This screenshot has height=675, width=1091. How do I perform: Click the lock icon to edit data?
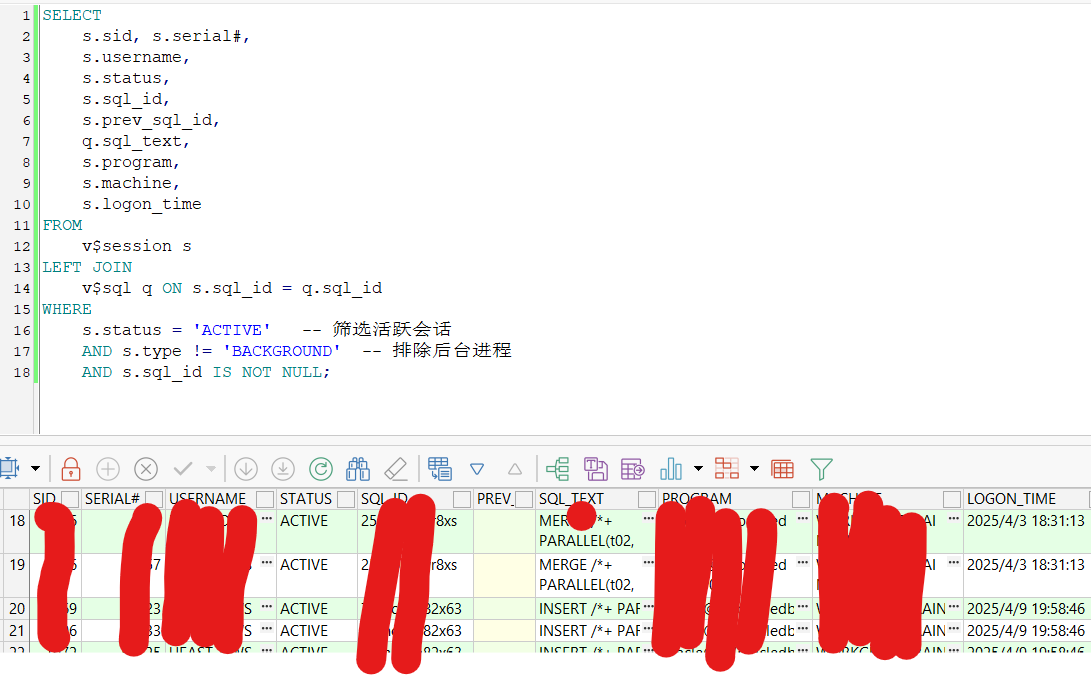70,468
